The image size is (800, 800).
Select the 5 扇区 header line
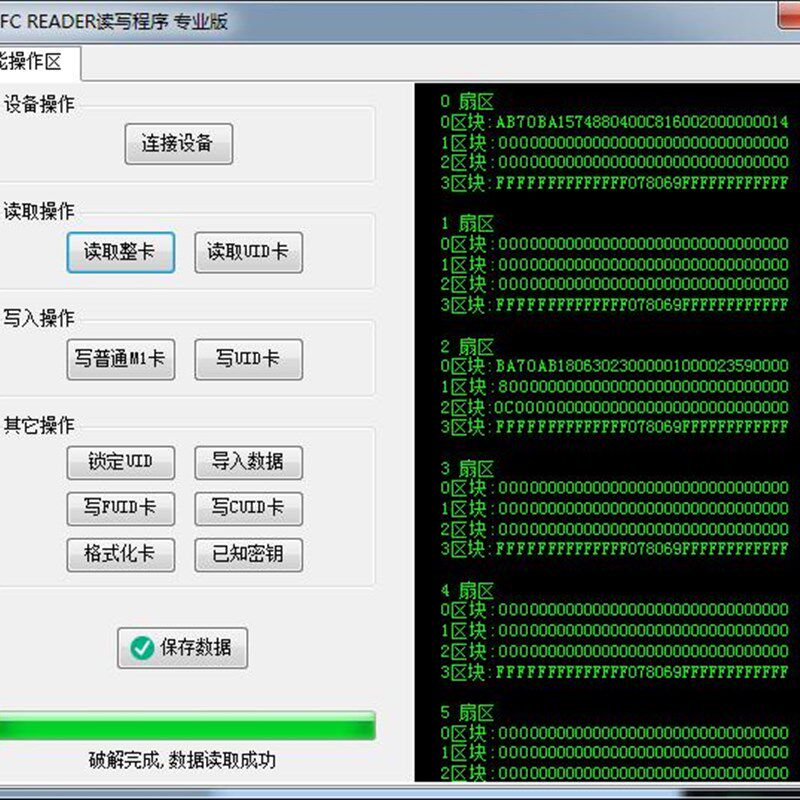(x=467, y=712)
